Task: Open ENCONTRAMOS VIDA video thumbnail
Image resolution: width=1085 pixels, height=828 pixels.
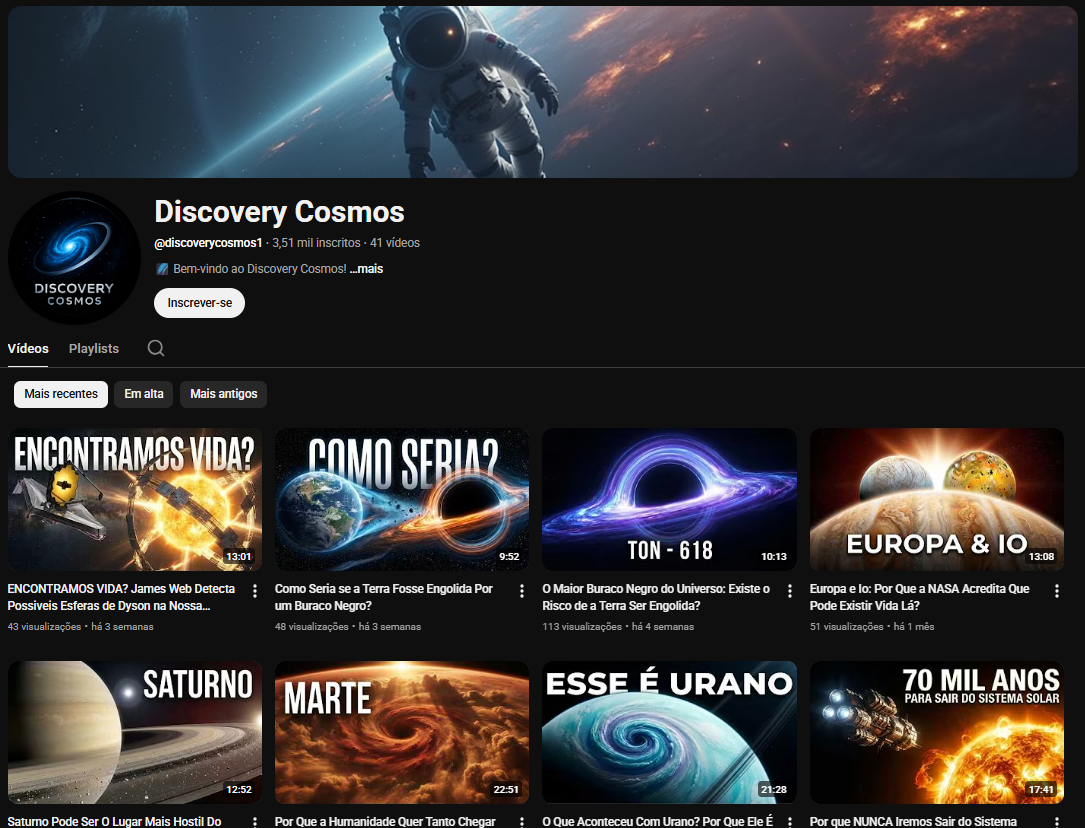Action: (135, 499)
